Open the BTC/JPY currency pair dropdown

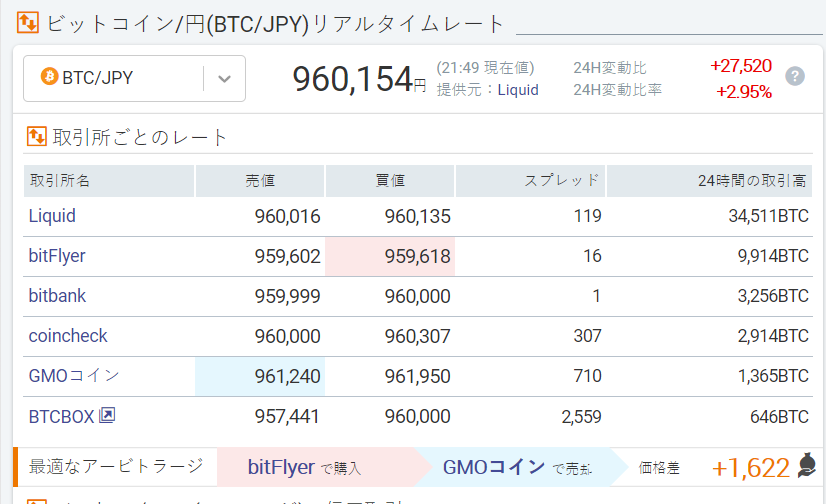(x=134, y=78)
